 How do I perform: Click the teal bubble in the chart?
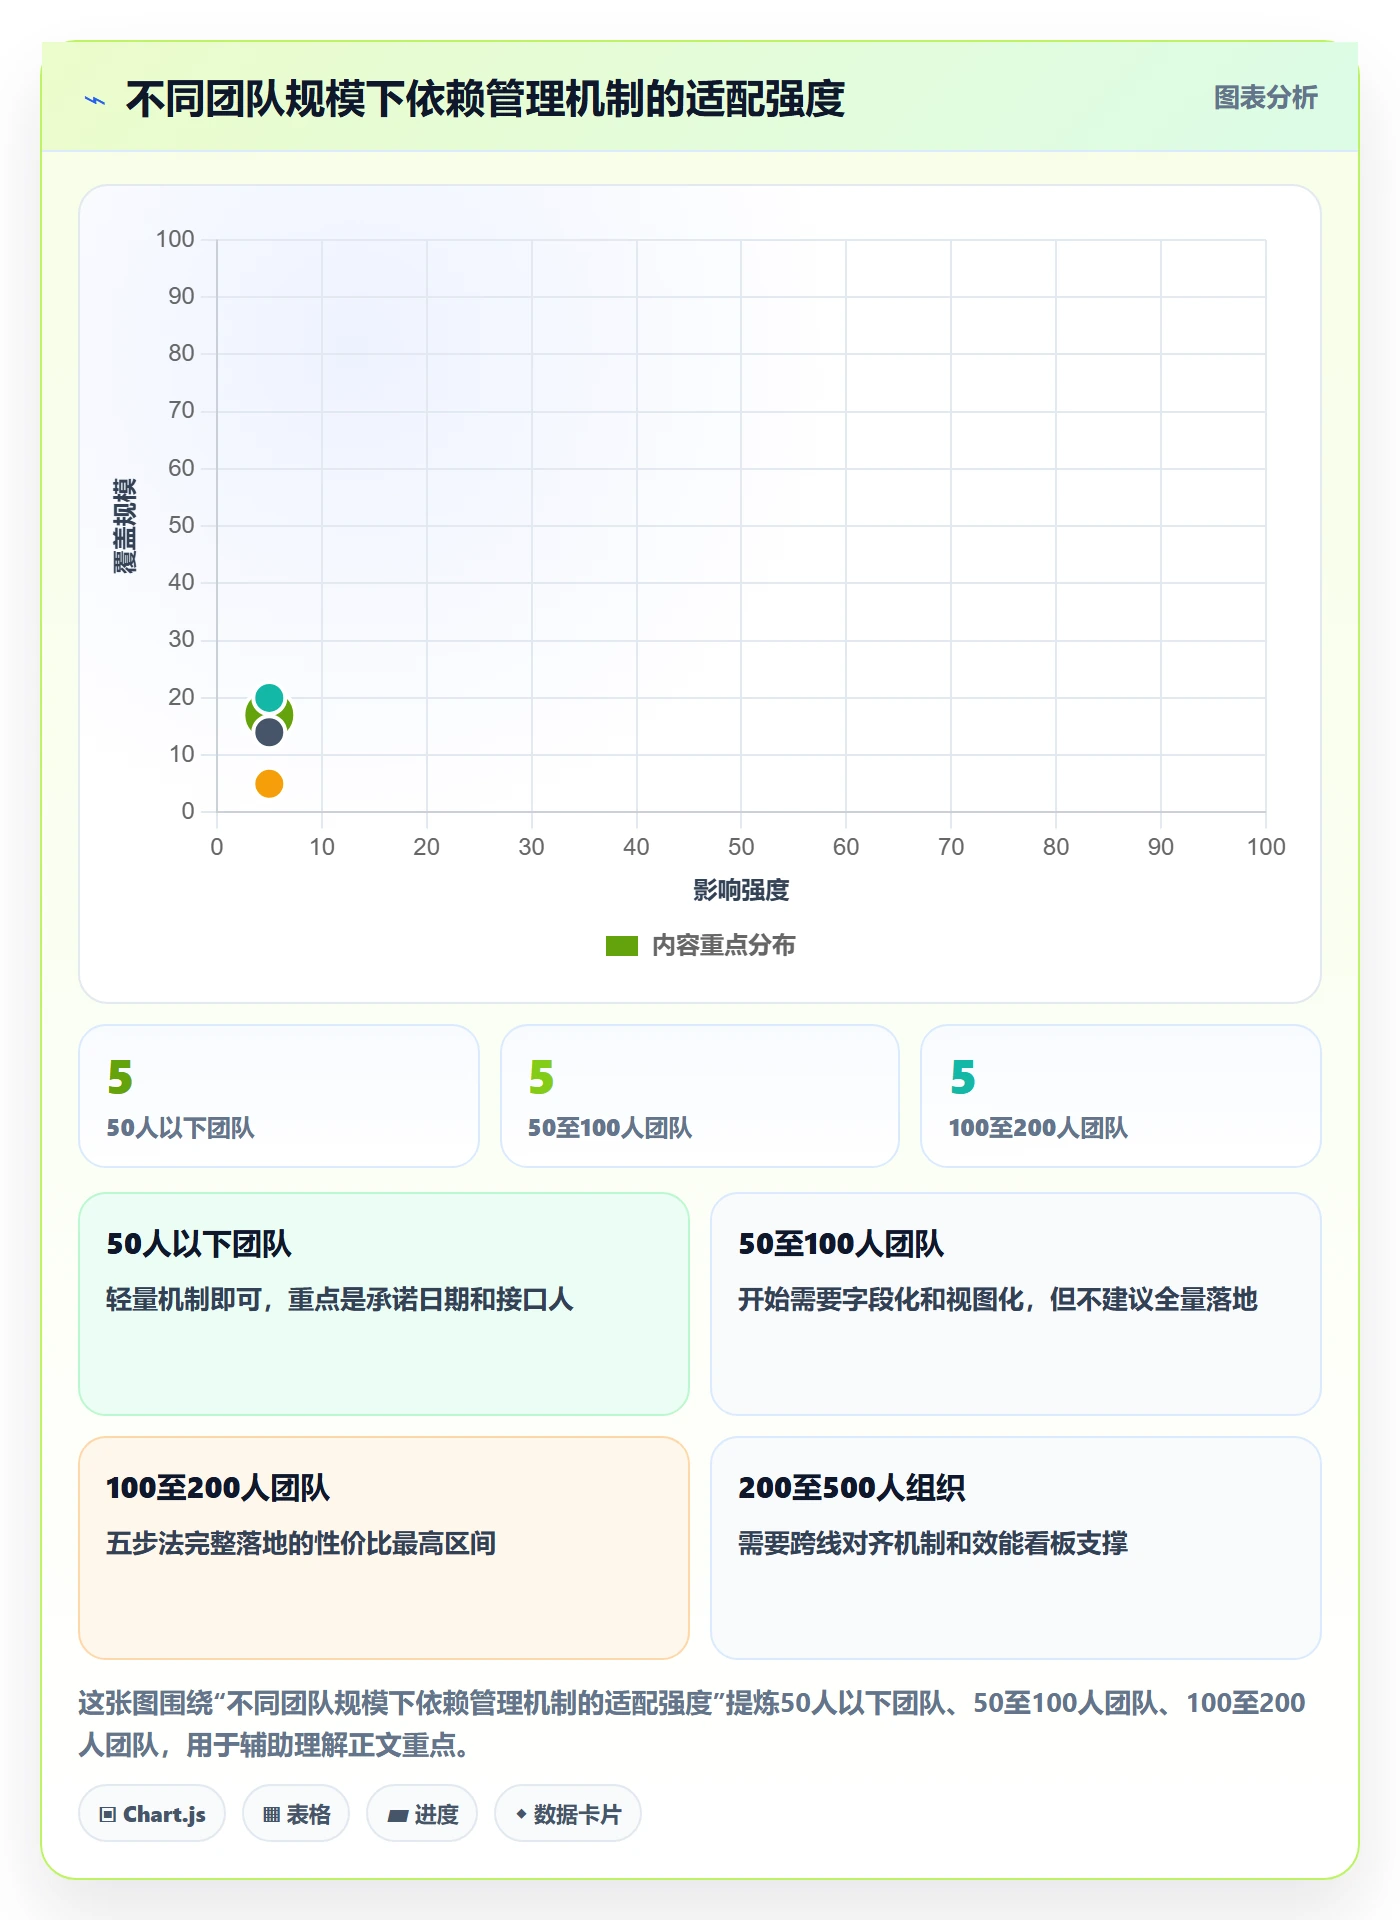[269, 697]
